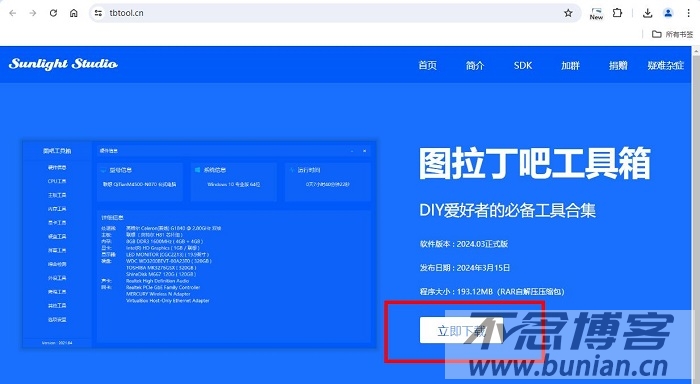Click the New labeled toolbar icon
The height and width of the screenshot is (384, 700).
tap(596, 13)
